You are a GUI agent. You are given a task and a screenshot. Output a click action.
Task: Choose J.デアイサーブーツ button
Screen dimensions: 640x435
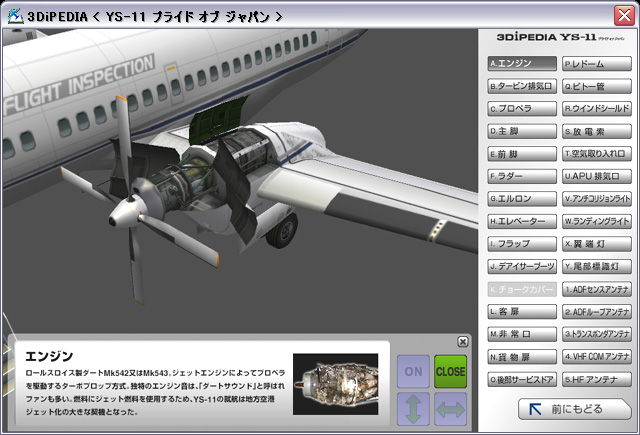point(522,266)
